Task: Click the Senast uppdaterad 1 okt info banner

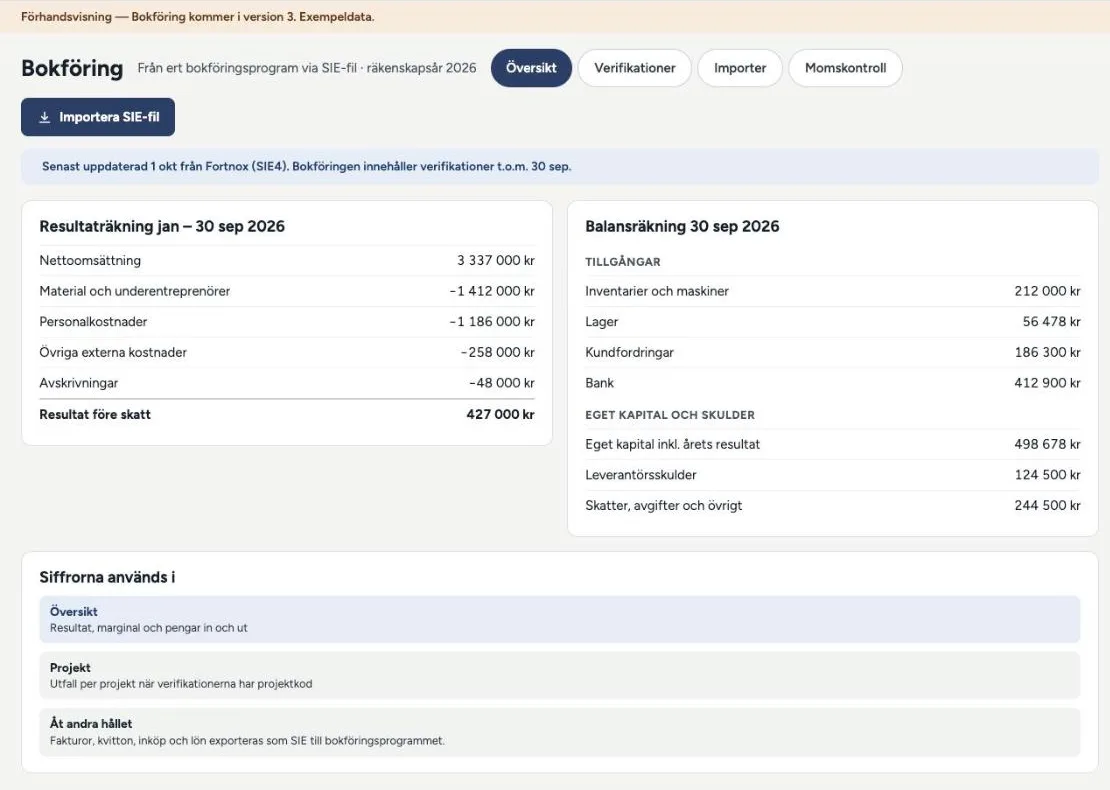Action: pyautogui.click(x=559, y=166)
